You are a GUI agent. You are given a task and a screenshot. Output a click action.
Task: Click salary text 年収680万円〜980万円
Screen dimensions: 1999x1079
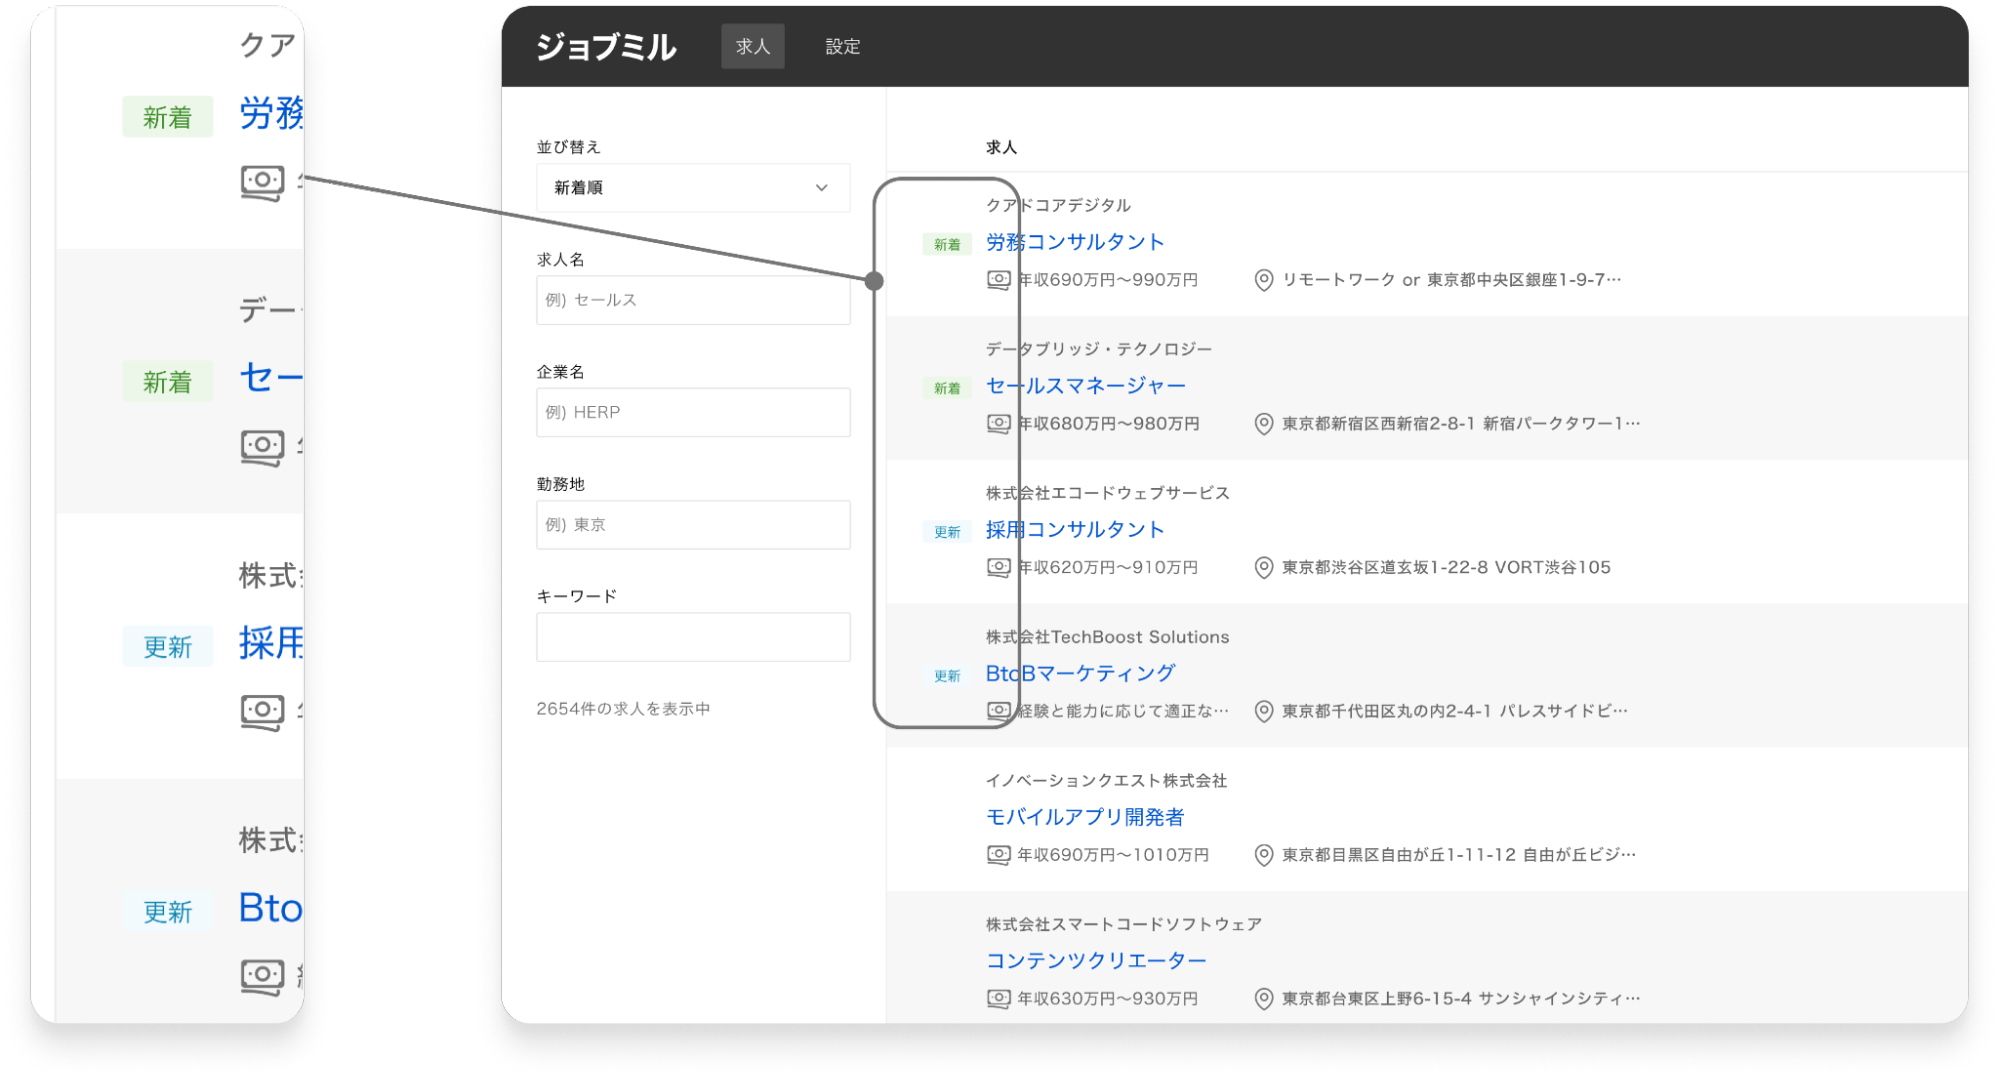pos(1108,424)
